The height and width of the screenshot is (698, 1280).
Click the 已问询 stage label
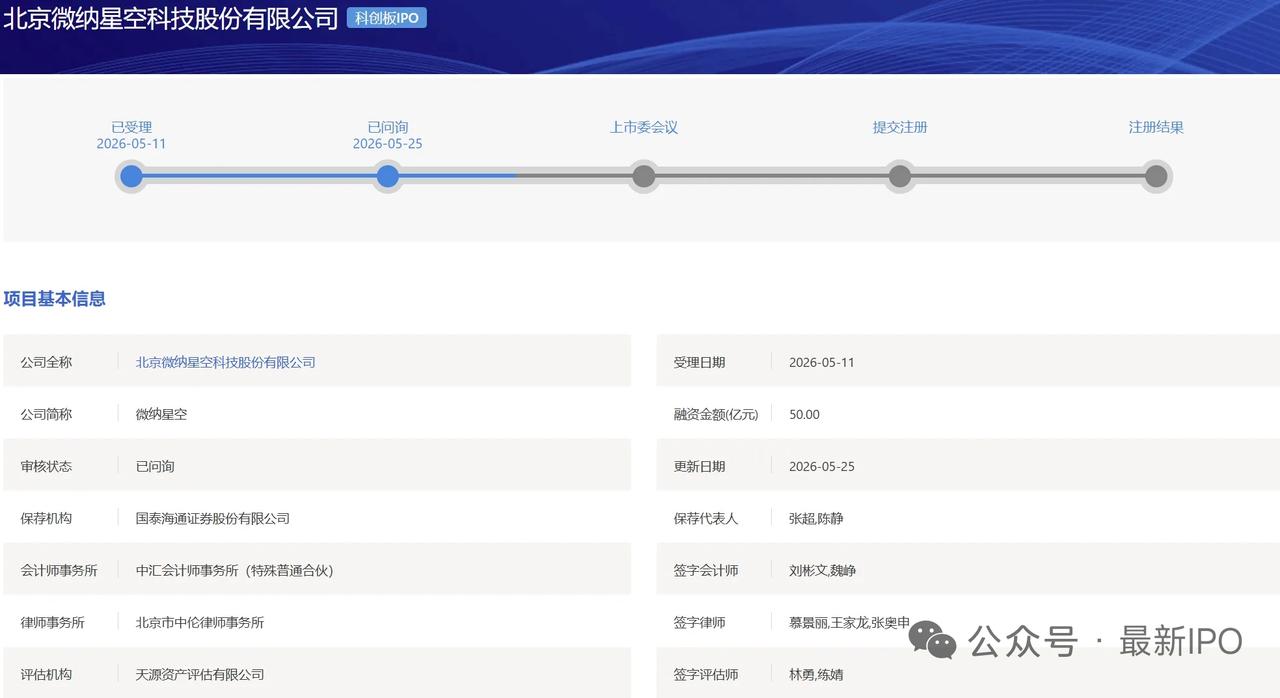coord(388,127)
